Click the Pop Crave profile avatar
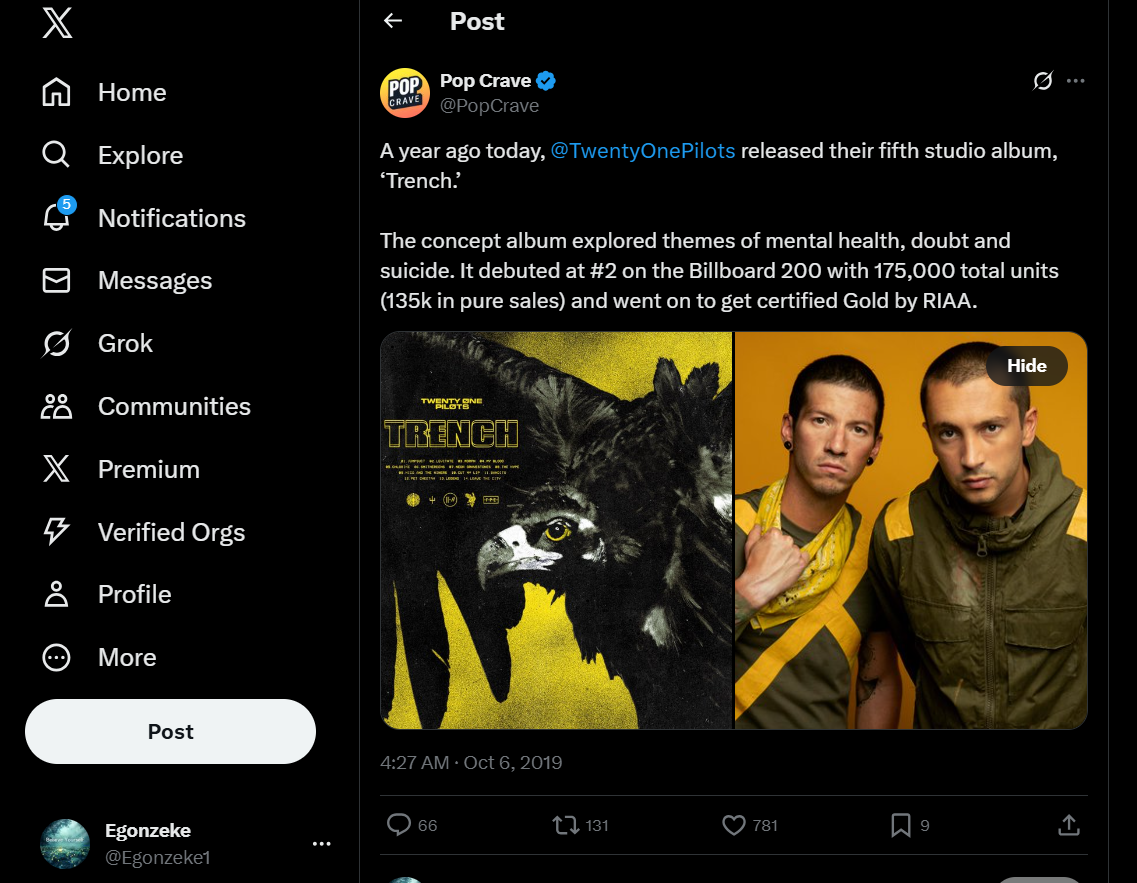This screenshot has width=1137, height=883. click(405, 92)
